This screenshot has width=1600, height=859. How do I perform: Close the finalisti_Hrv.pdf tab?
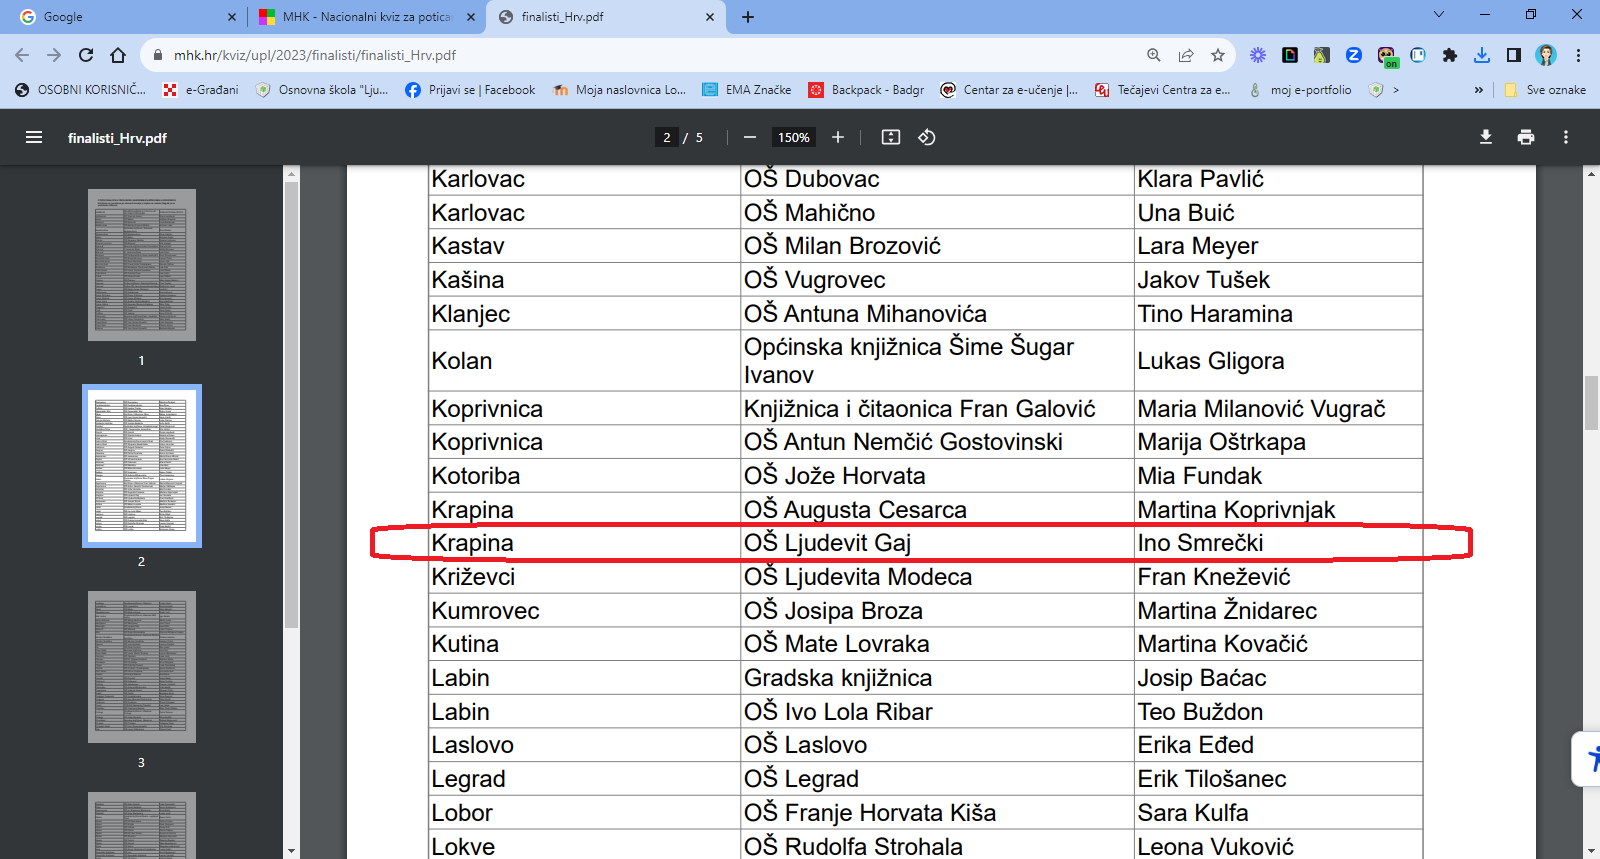tap(710, 17)
